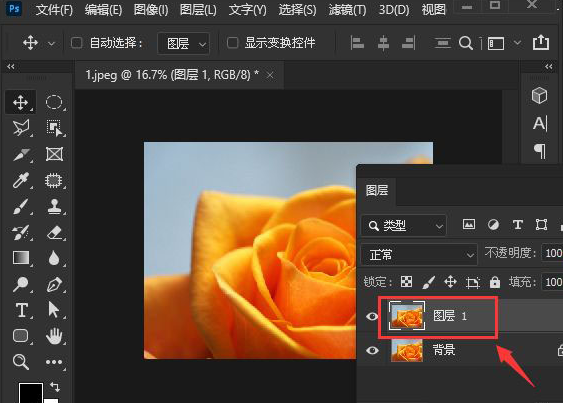Screen dimensions: 563x403
Task: Select the Brush tool
Action: pos(20,207)
